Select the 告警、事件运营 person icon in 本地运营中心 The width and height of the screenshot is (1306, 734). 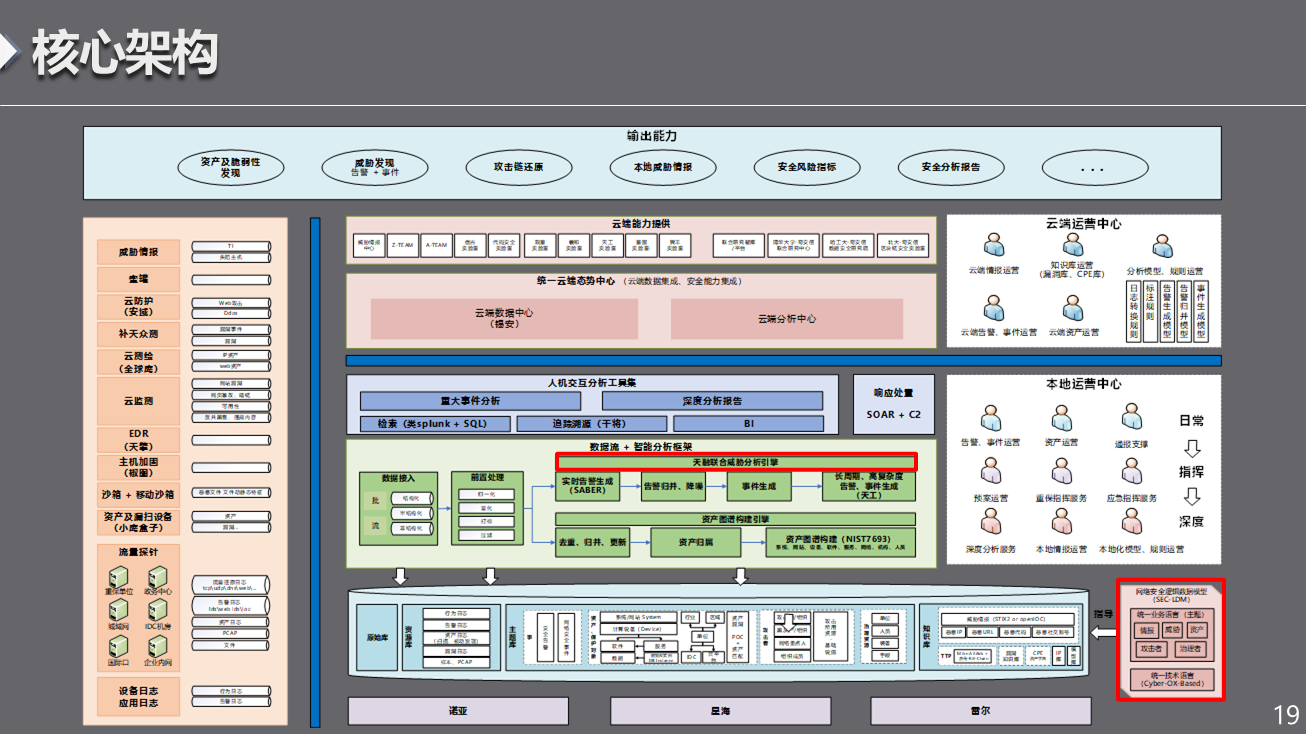pos(991,418)
